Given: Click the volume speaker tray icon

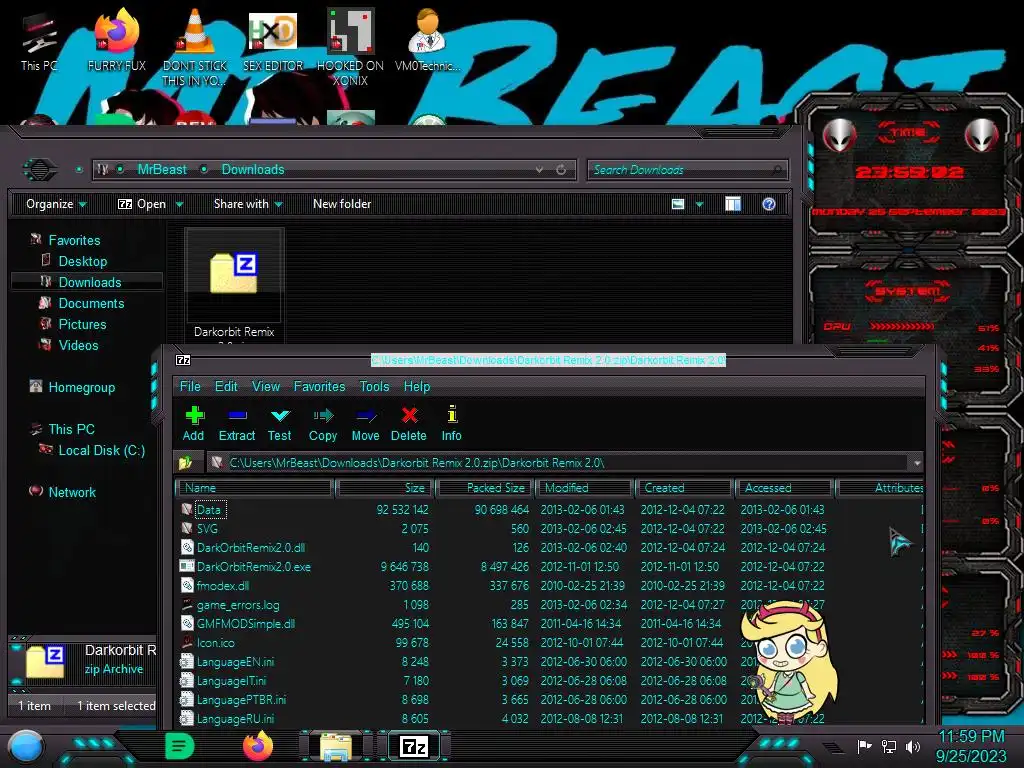Looking at the screenshot, I should pos(913,746).
